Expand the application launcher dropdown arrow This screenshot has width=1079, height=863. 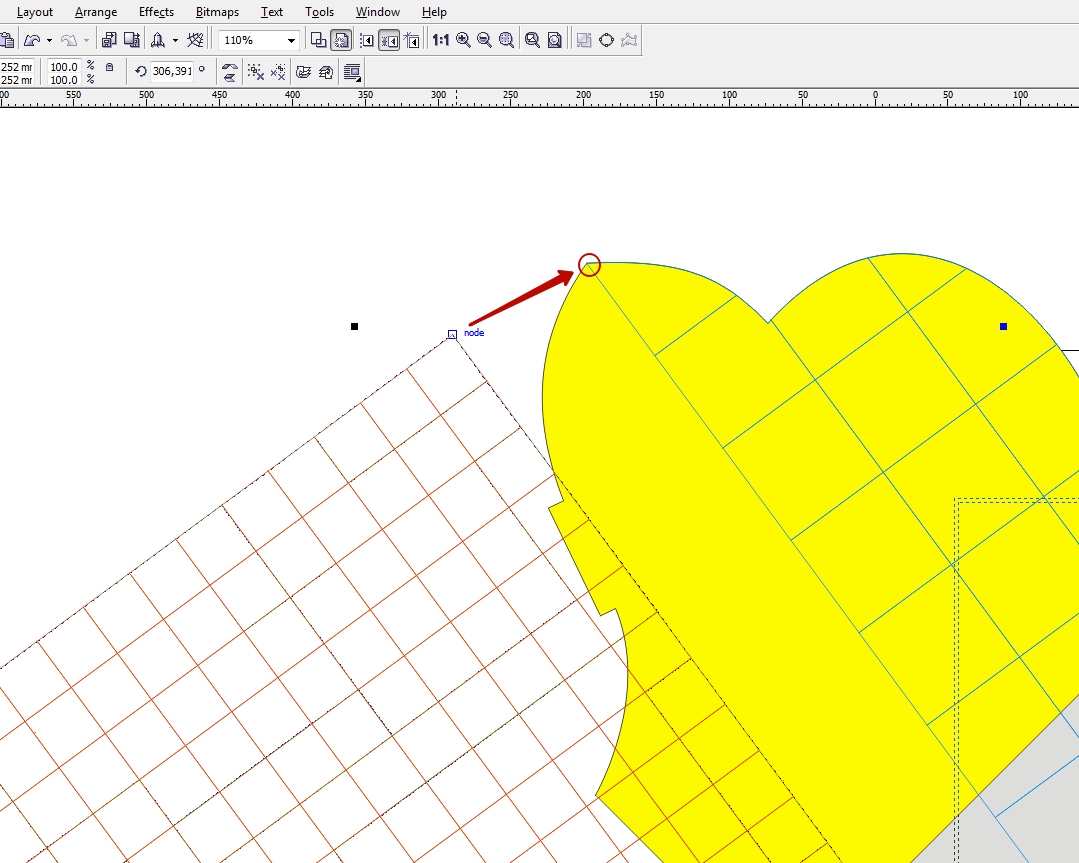pos(175,41)
